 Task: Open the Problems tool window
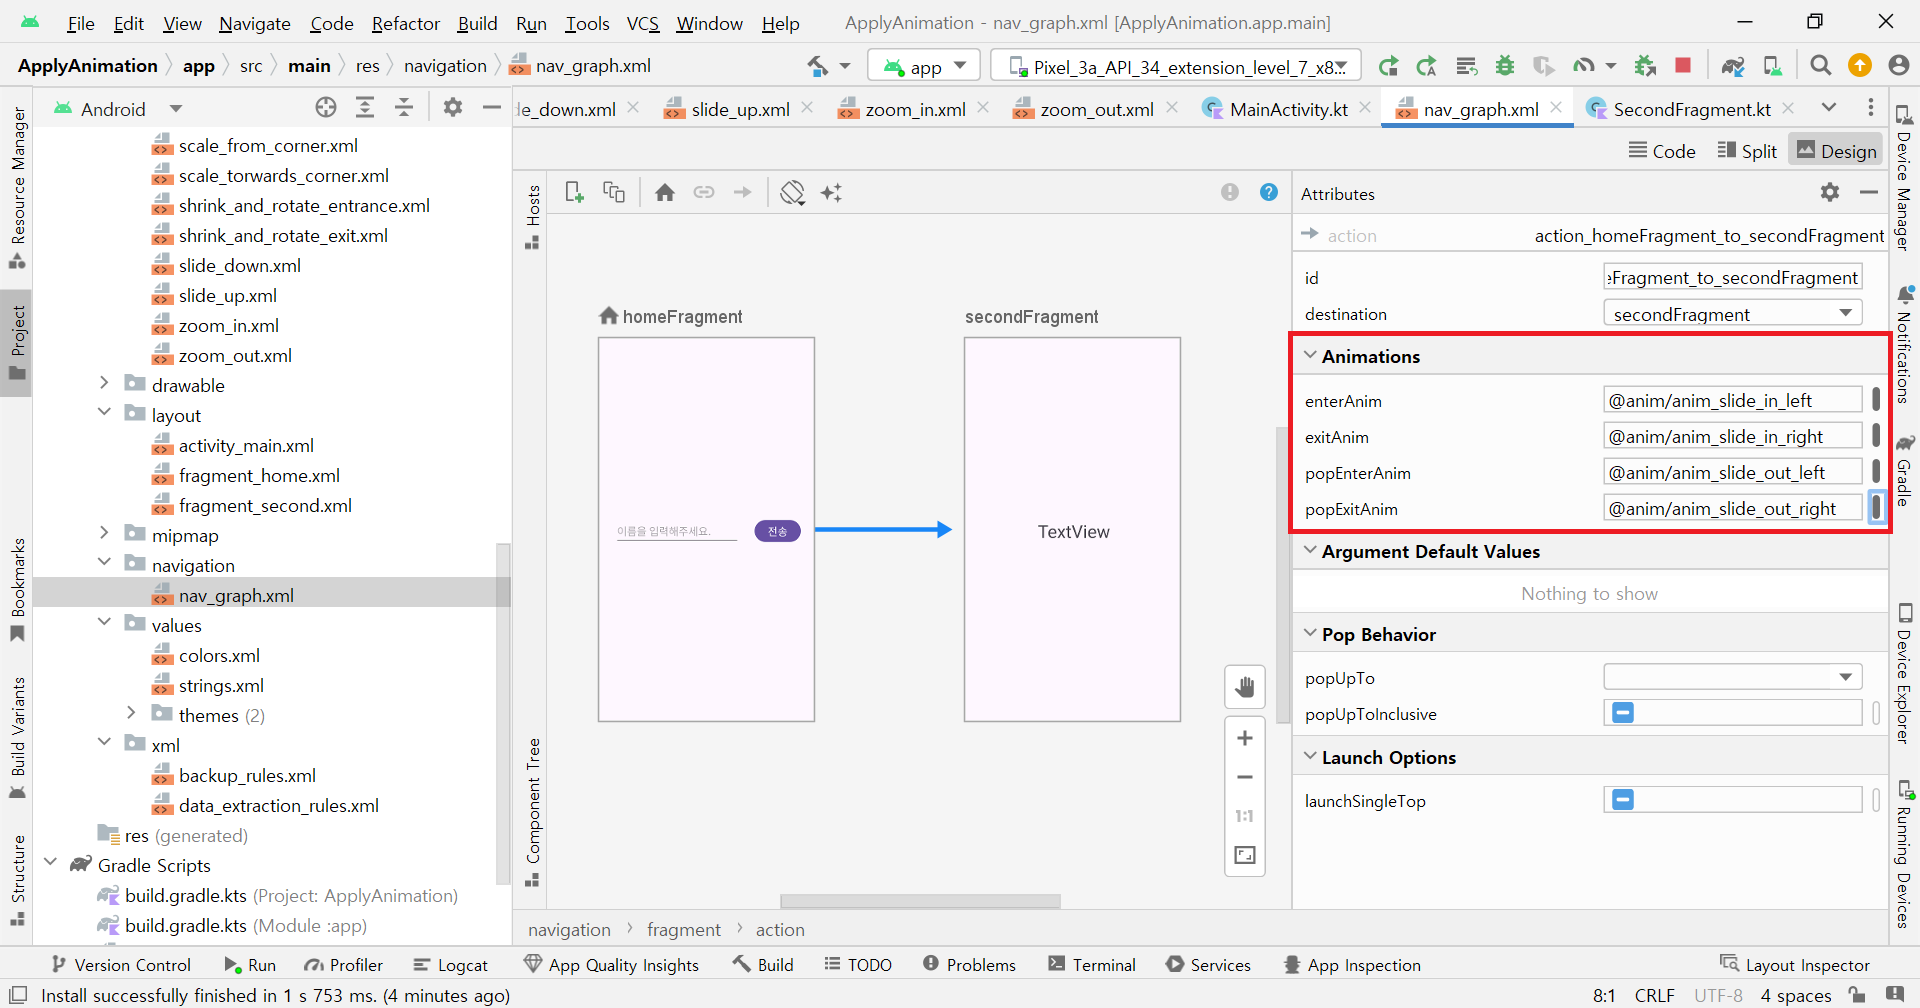click(x=969, y=965)
